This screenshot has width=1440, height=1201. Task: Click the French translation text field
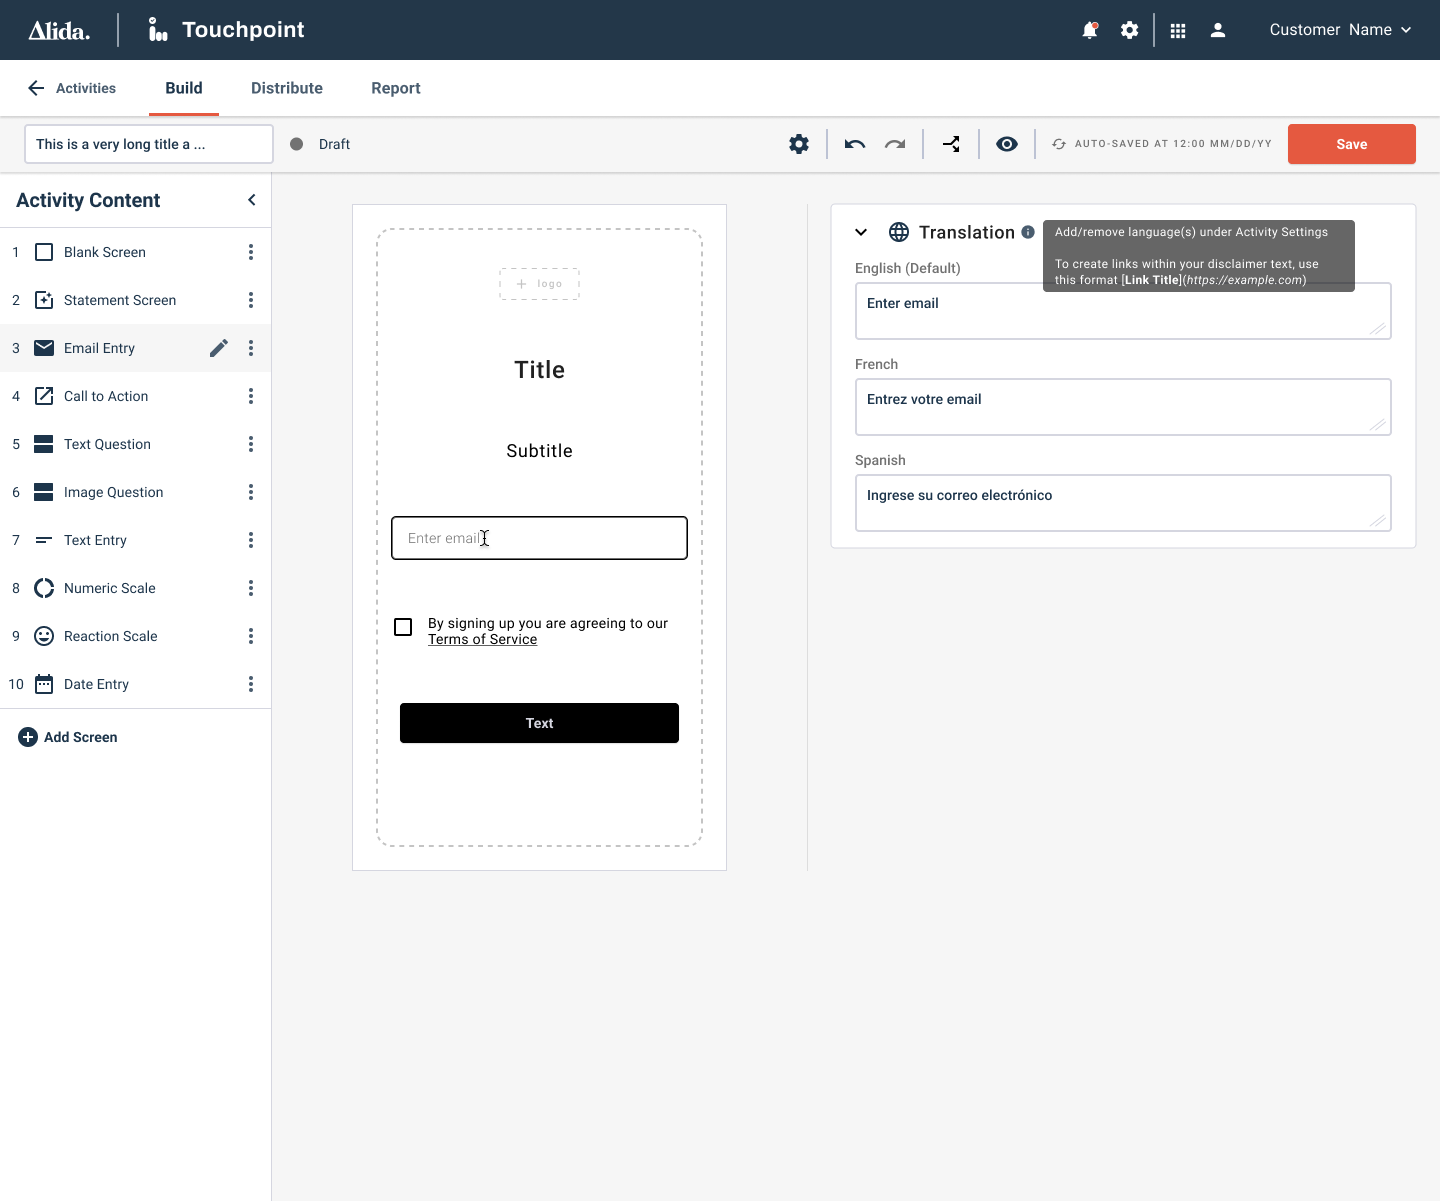[x=1122, y=406]
